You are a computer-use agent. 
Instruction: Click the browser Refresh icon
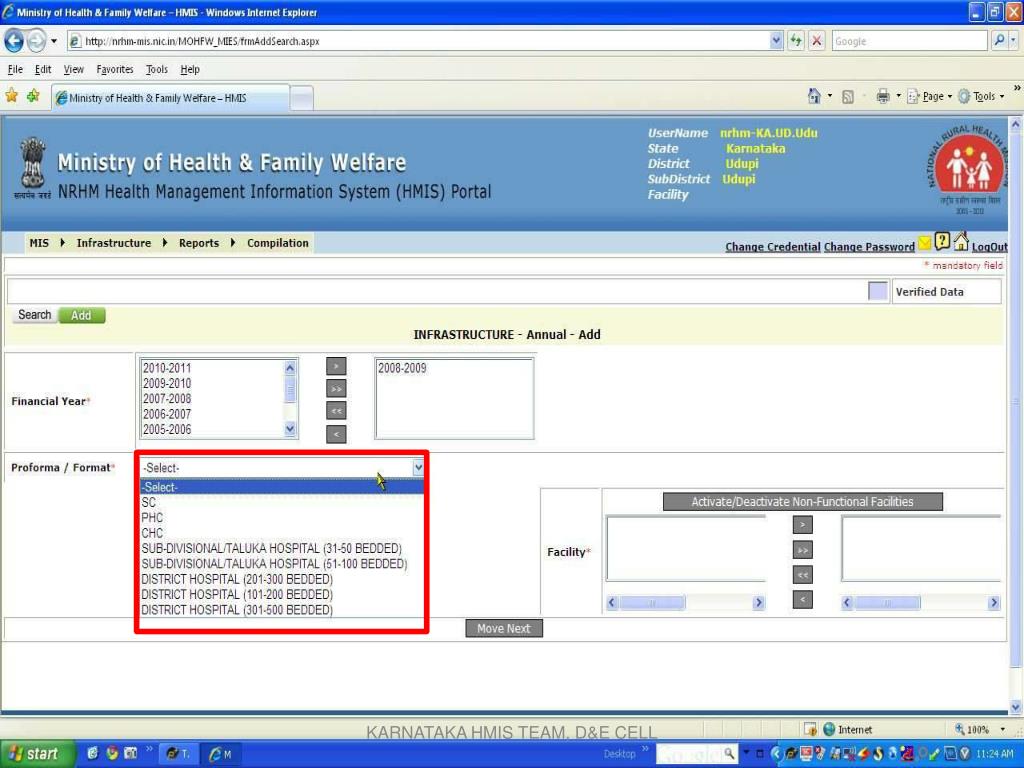pos(797,41)
